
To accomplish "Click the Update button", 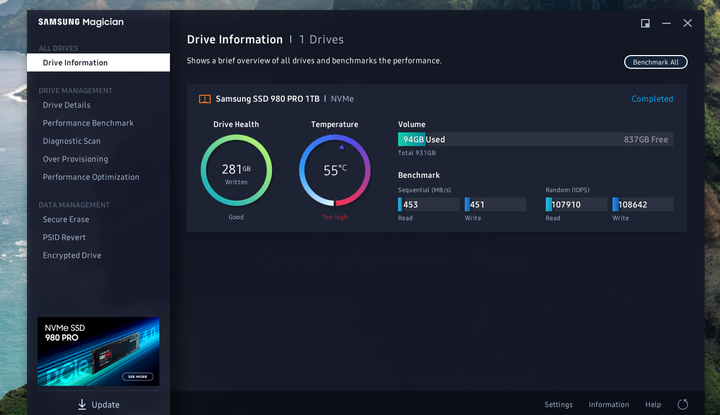I will [99, 404].
